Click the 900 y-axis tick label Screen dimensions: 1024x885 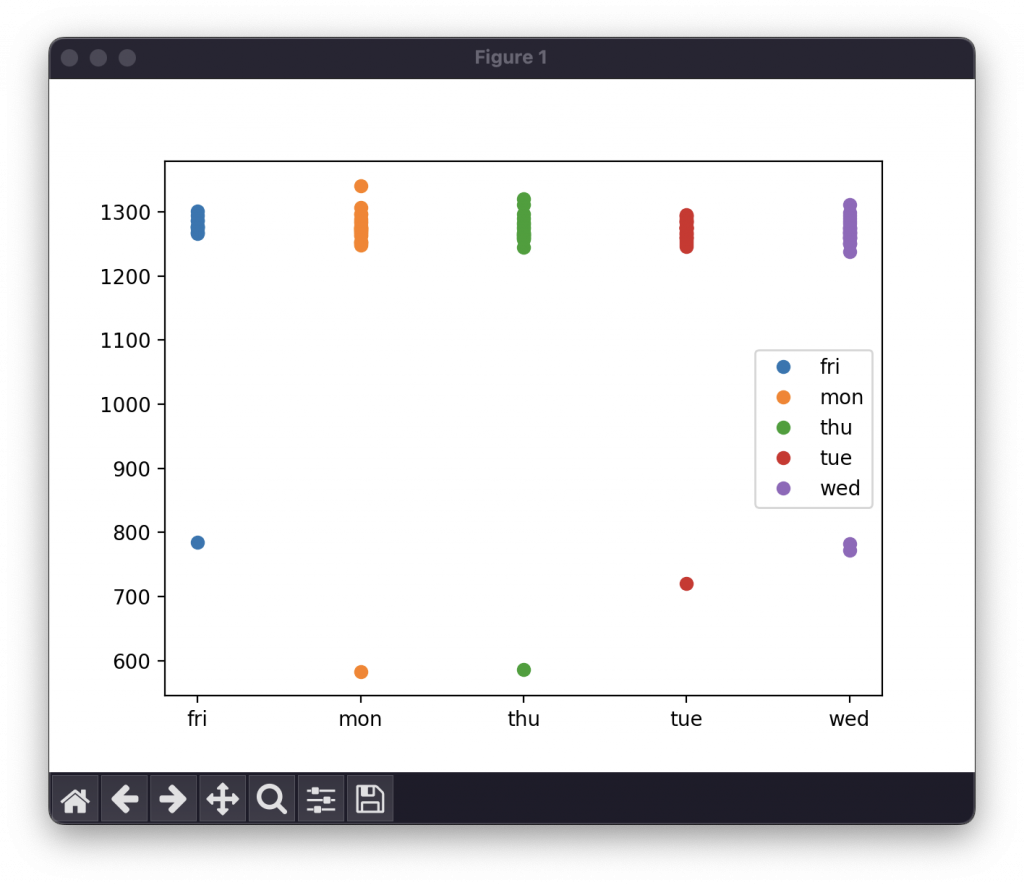131,469
